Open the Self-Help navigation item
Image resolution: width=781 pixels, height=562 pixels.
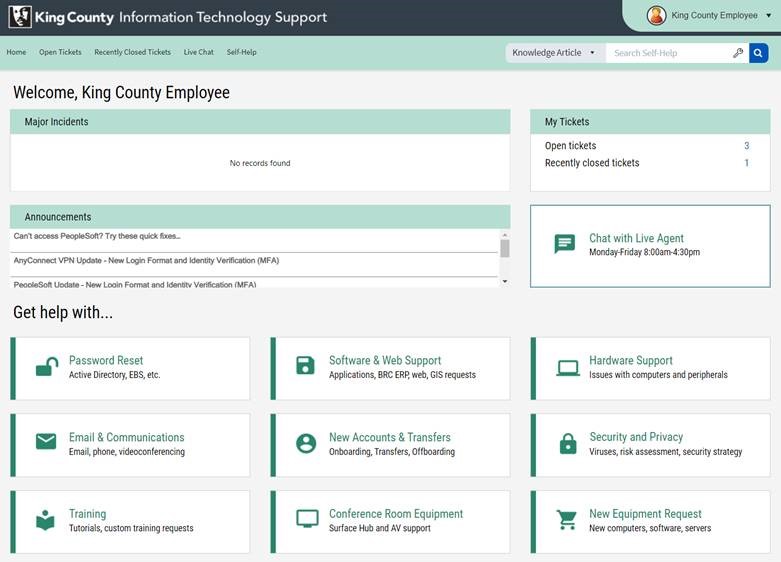click(x=241, y=52)
